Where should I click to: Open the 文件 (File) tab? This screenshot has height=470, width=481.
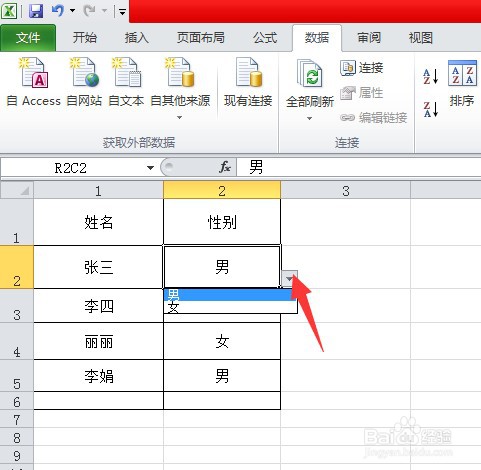[28, 38]
